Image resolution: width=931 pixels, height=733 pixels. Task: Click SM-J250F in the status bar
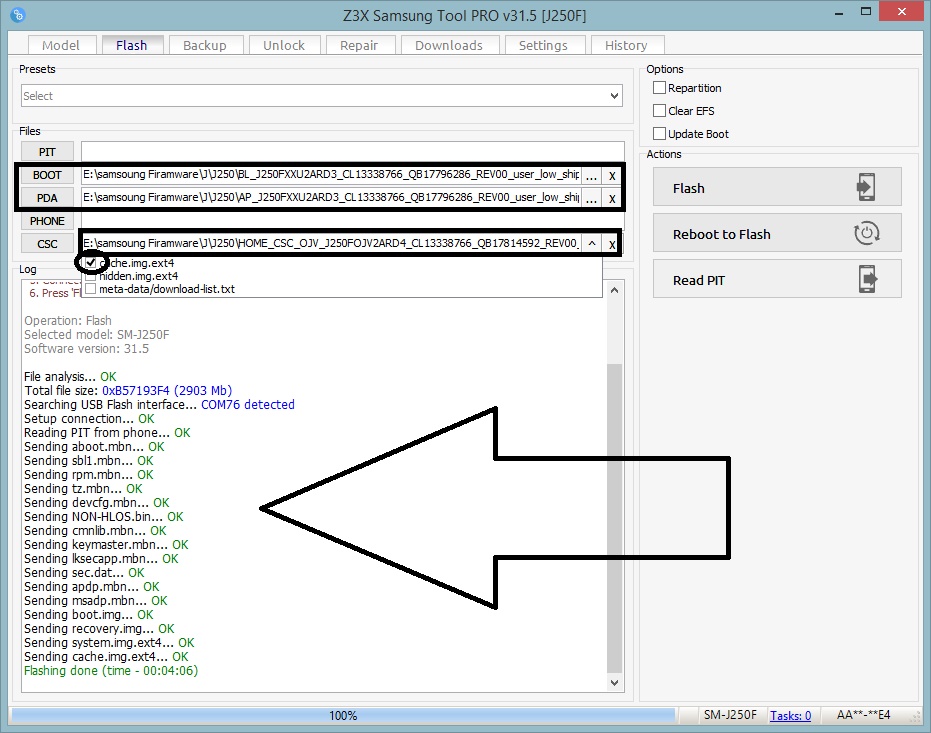[730, 715]
